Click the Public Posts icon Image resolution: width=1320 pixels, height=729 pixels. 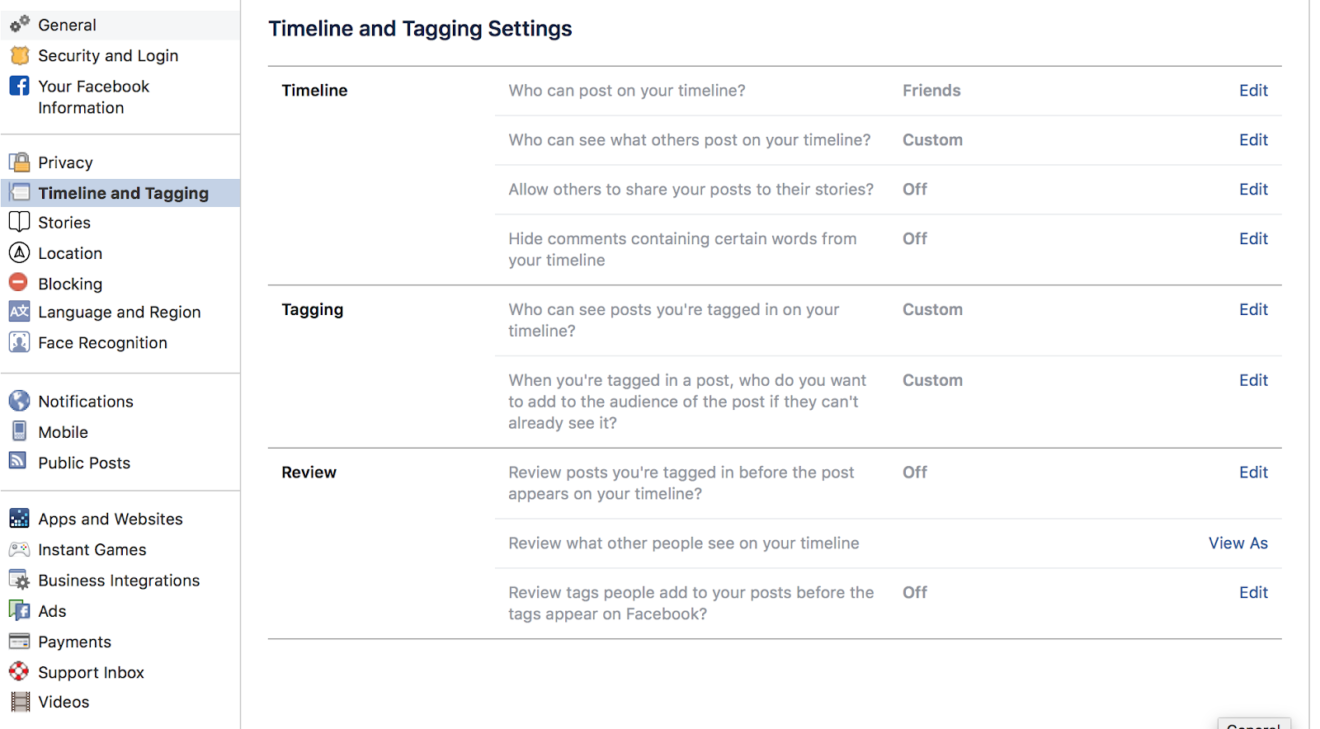[21, 462]
